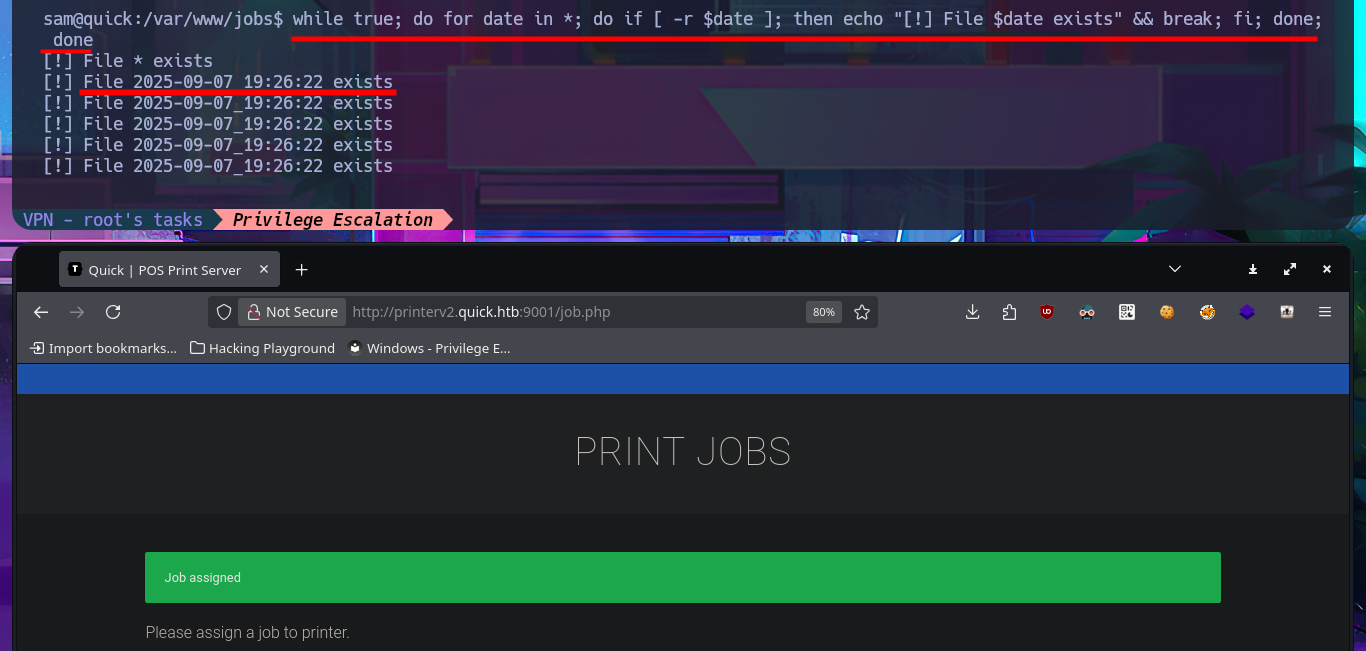Image resolution: width=1366 pixels, height=651 pixels.
Task: Bookmark this page with the star icon
Action: click(x=861, y=312)
